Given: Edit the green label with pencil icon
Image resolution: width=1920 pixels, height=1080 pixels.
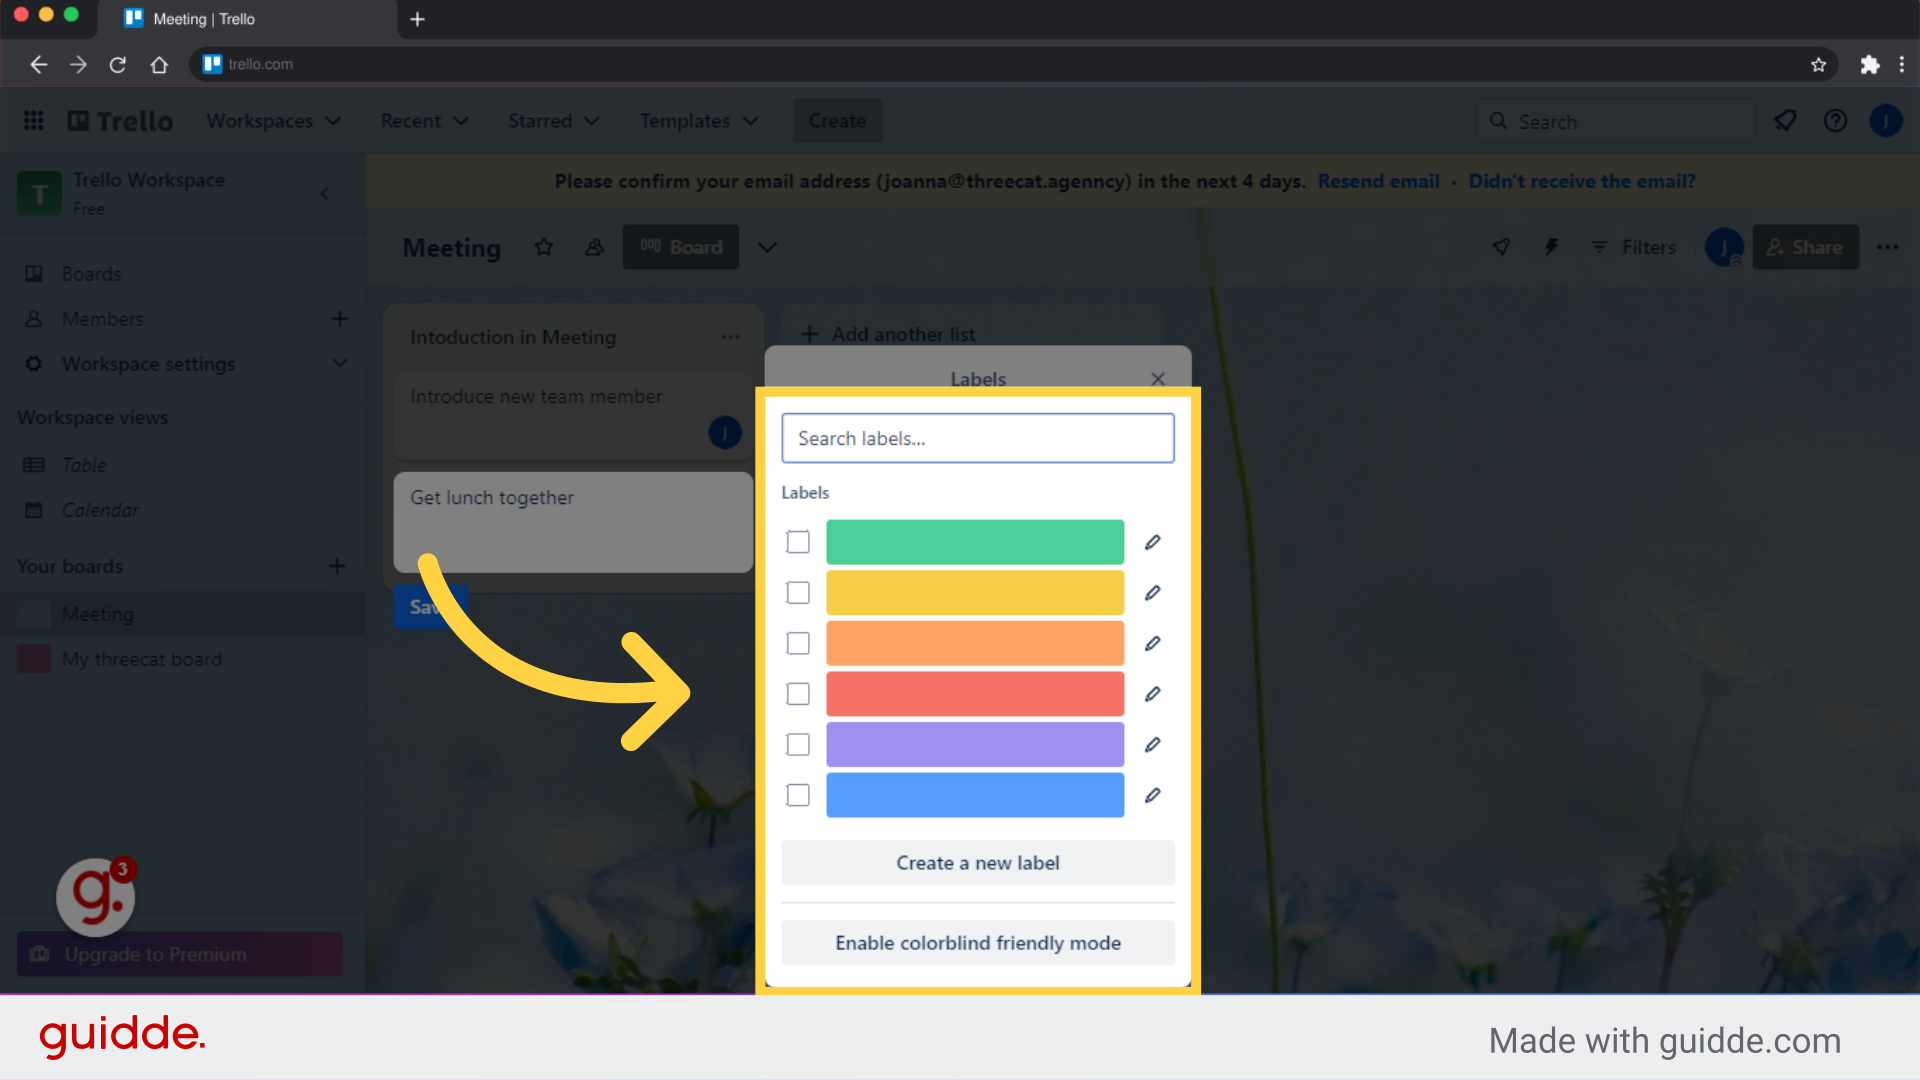Looking at the screenshot, I should point(1152,542).
